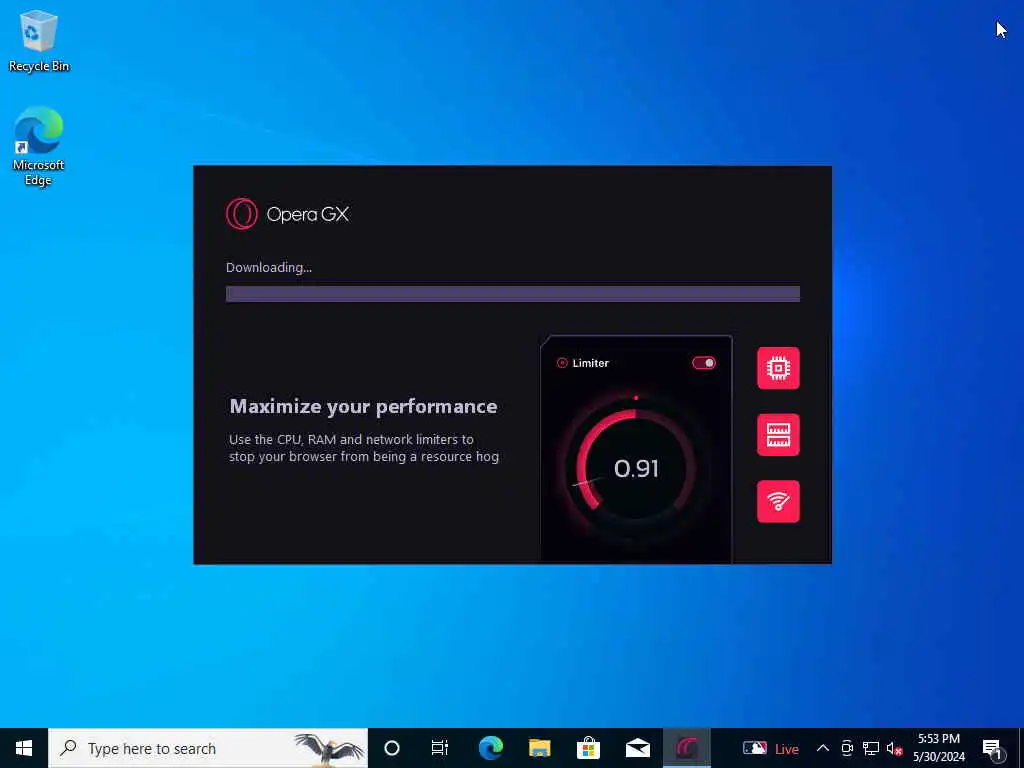
Task: Open Task View in the taskbar
Action: pyautogui.click(x=440, y=748)
